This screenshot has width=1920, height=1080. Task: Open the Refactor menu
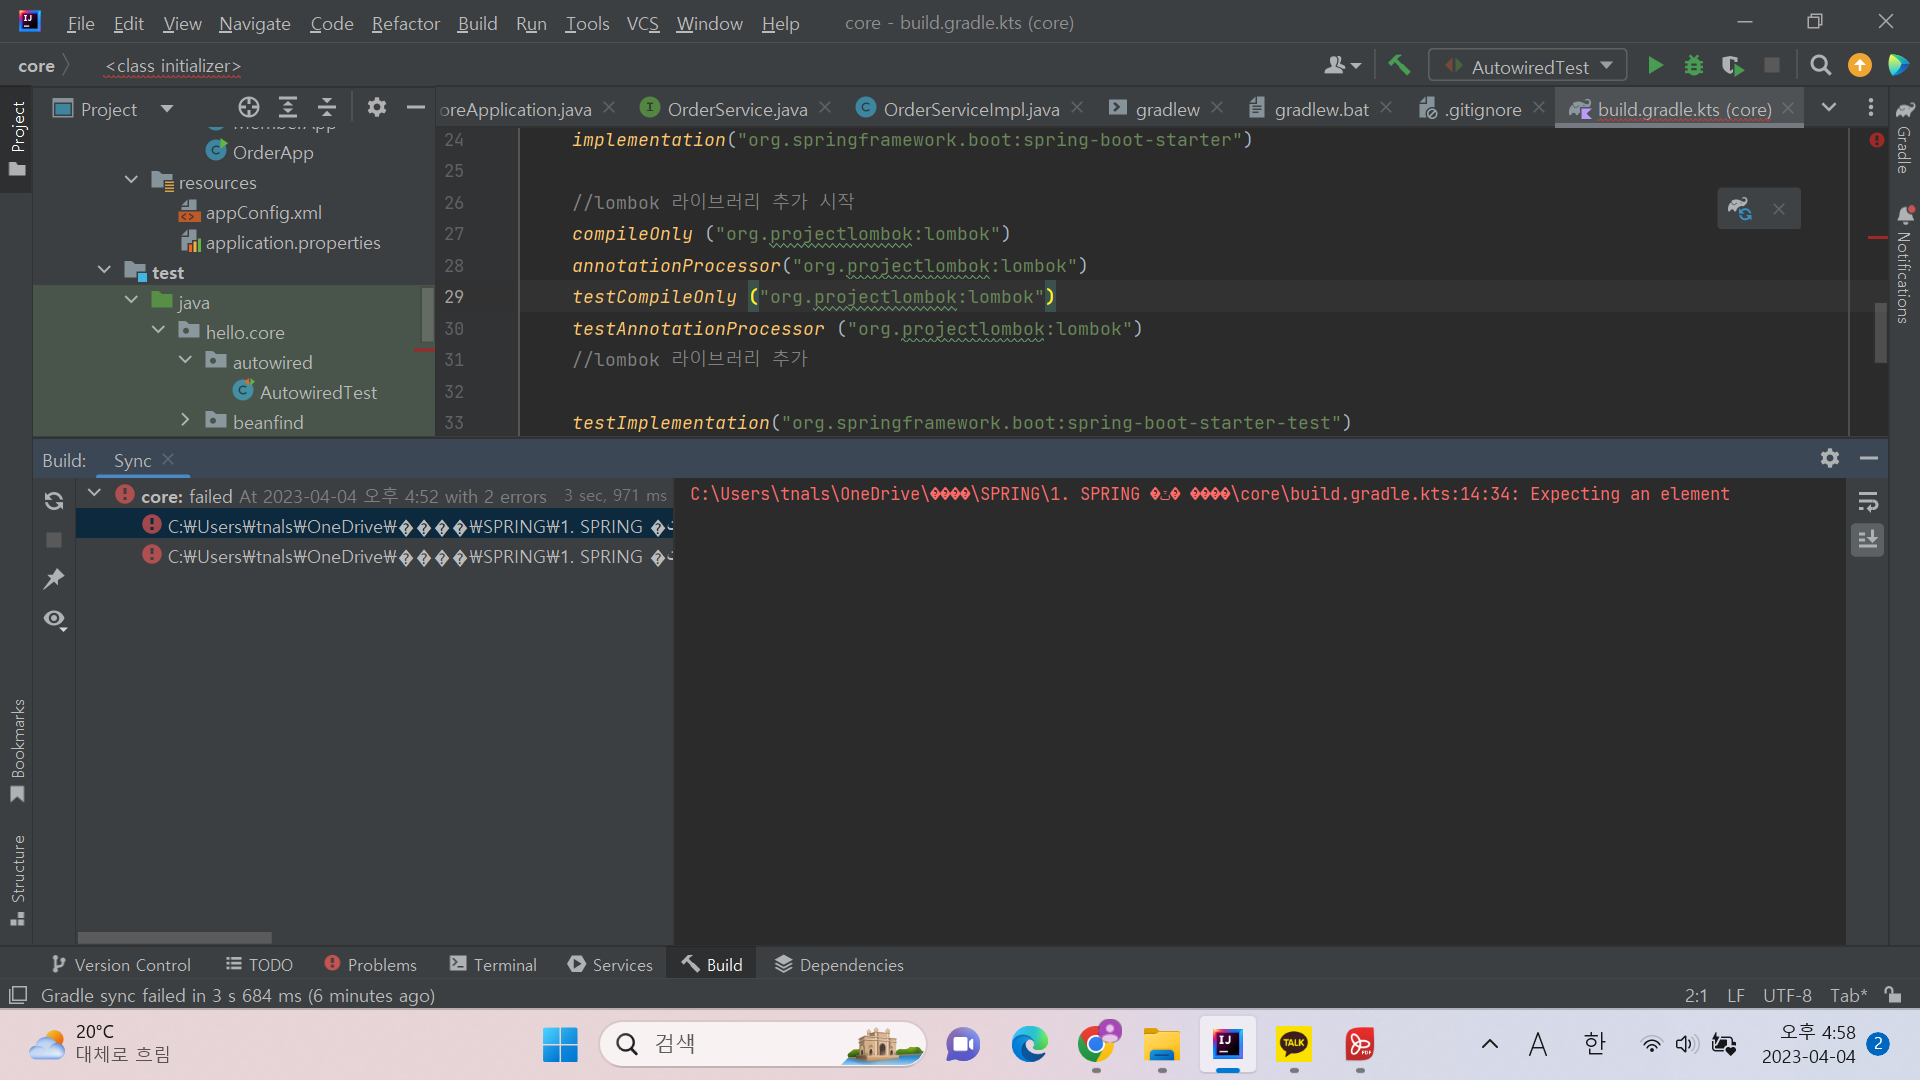point(405,23)
